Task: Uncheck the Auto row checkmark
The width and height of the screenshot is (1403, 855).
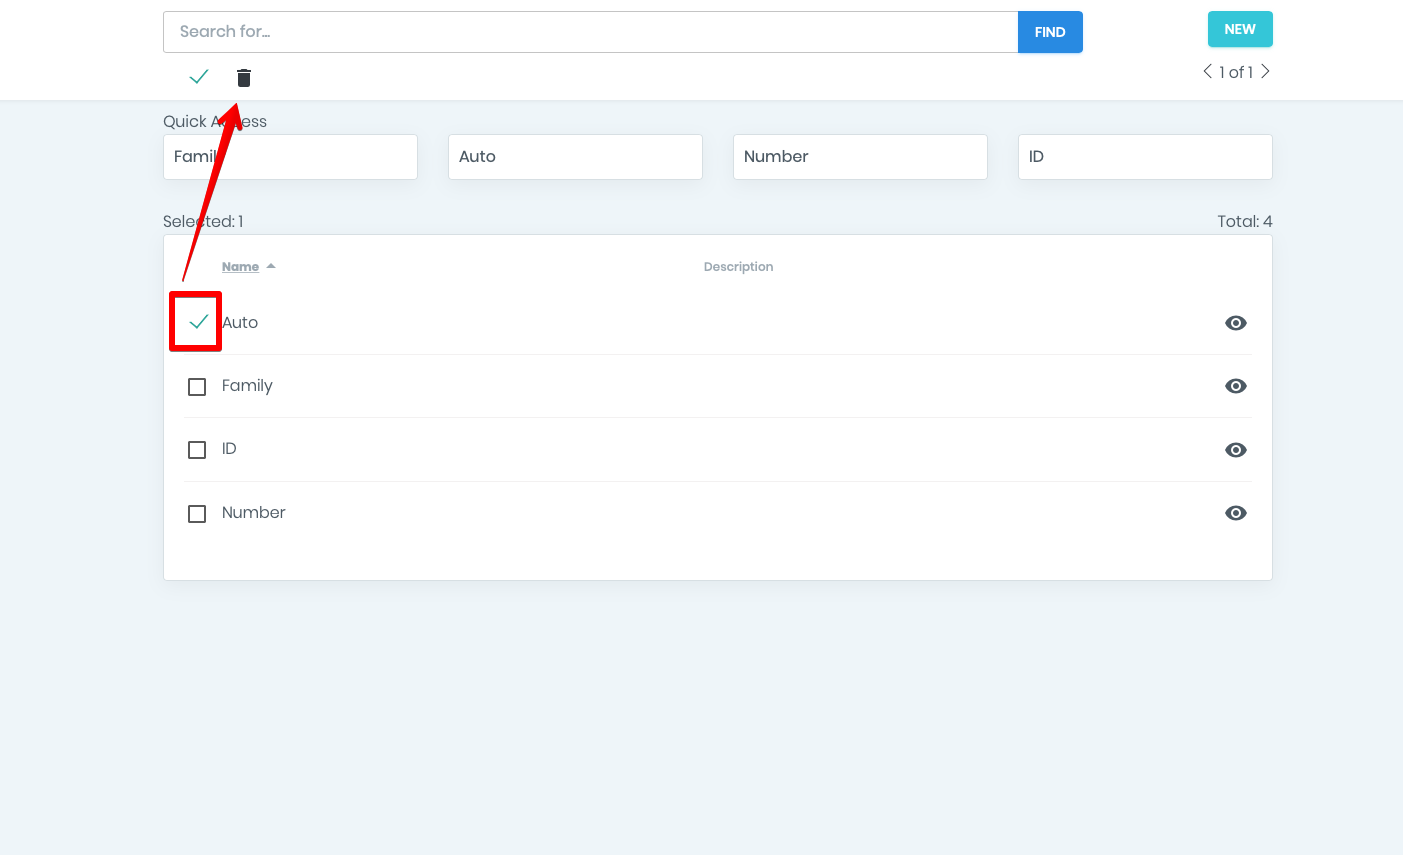Action: [x=198, y=321]
